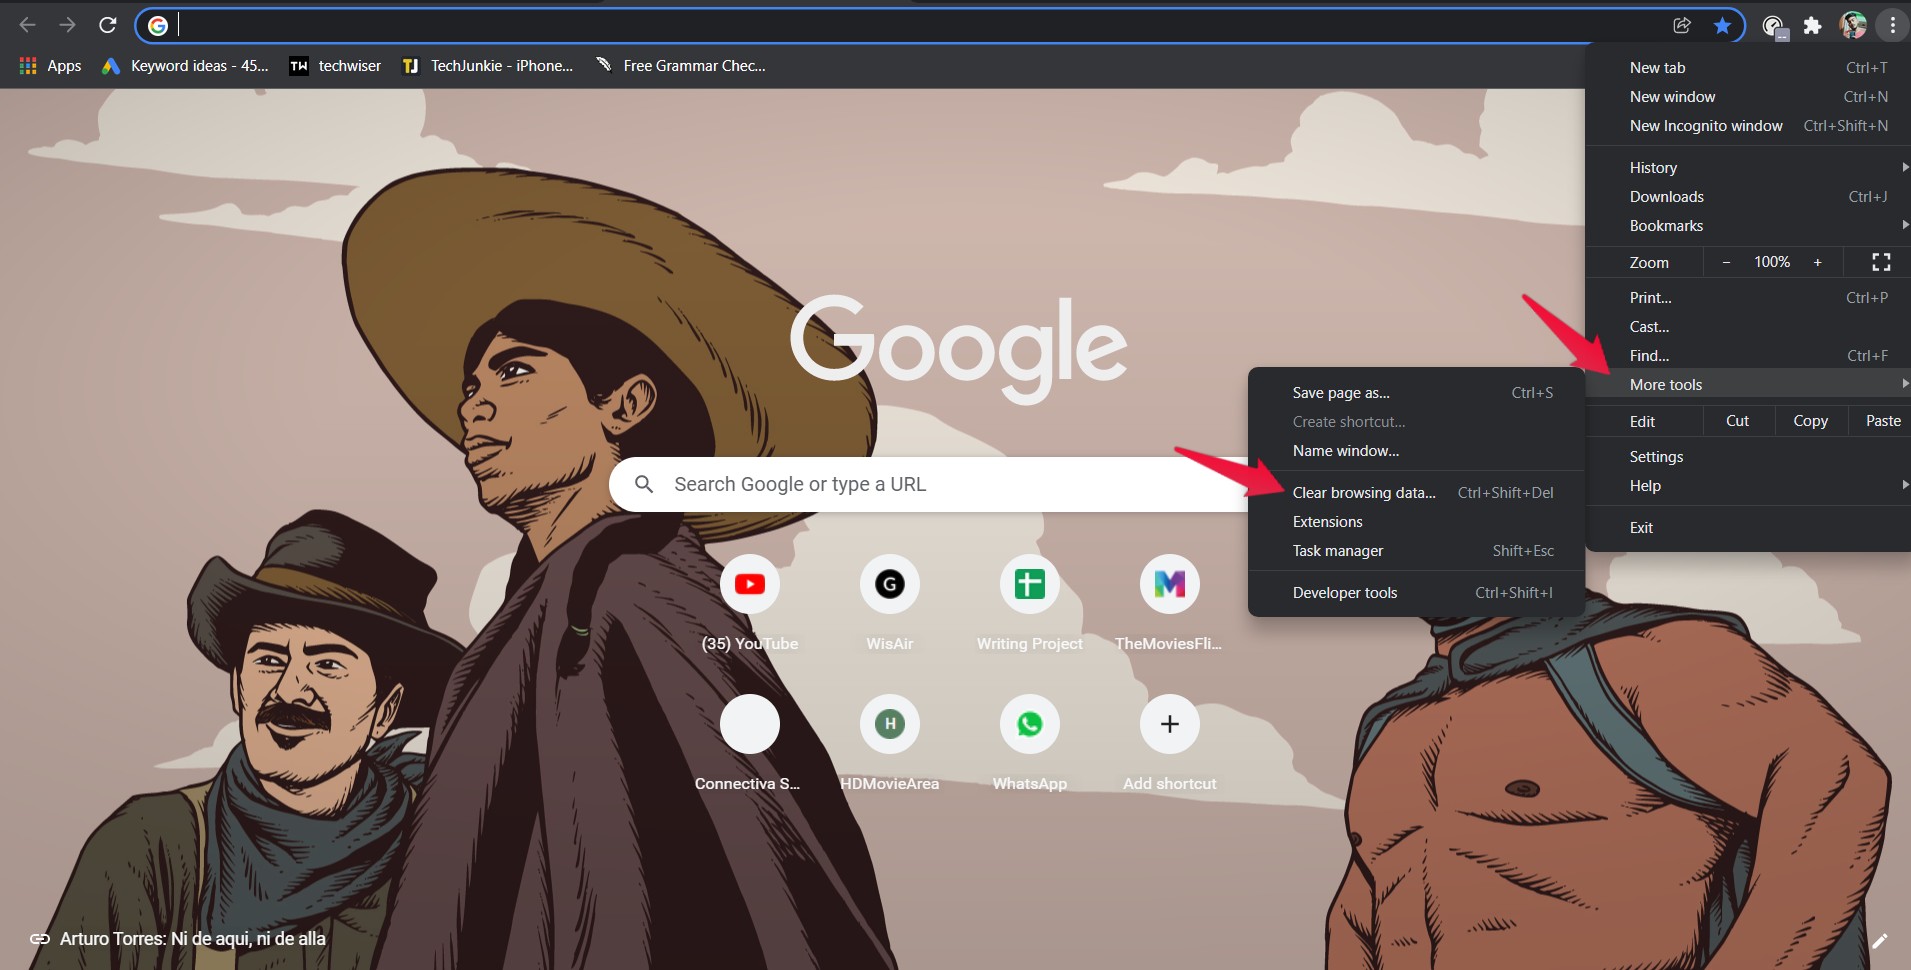Image resolution: width=1911 pixels, height=970 pixels.
Task: Click the browser Forward arrow
Action: [x=67, y=25]
